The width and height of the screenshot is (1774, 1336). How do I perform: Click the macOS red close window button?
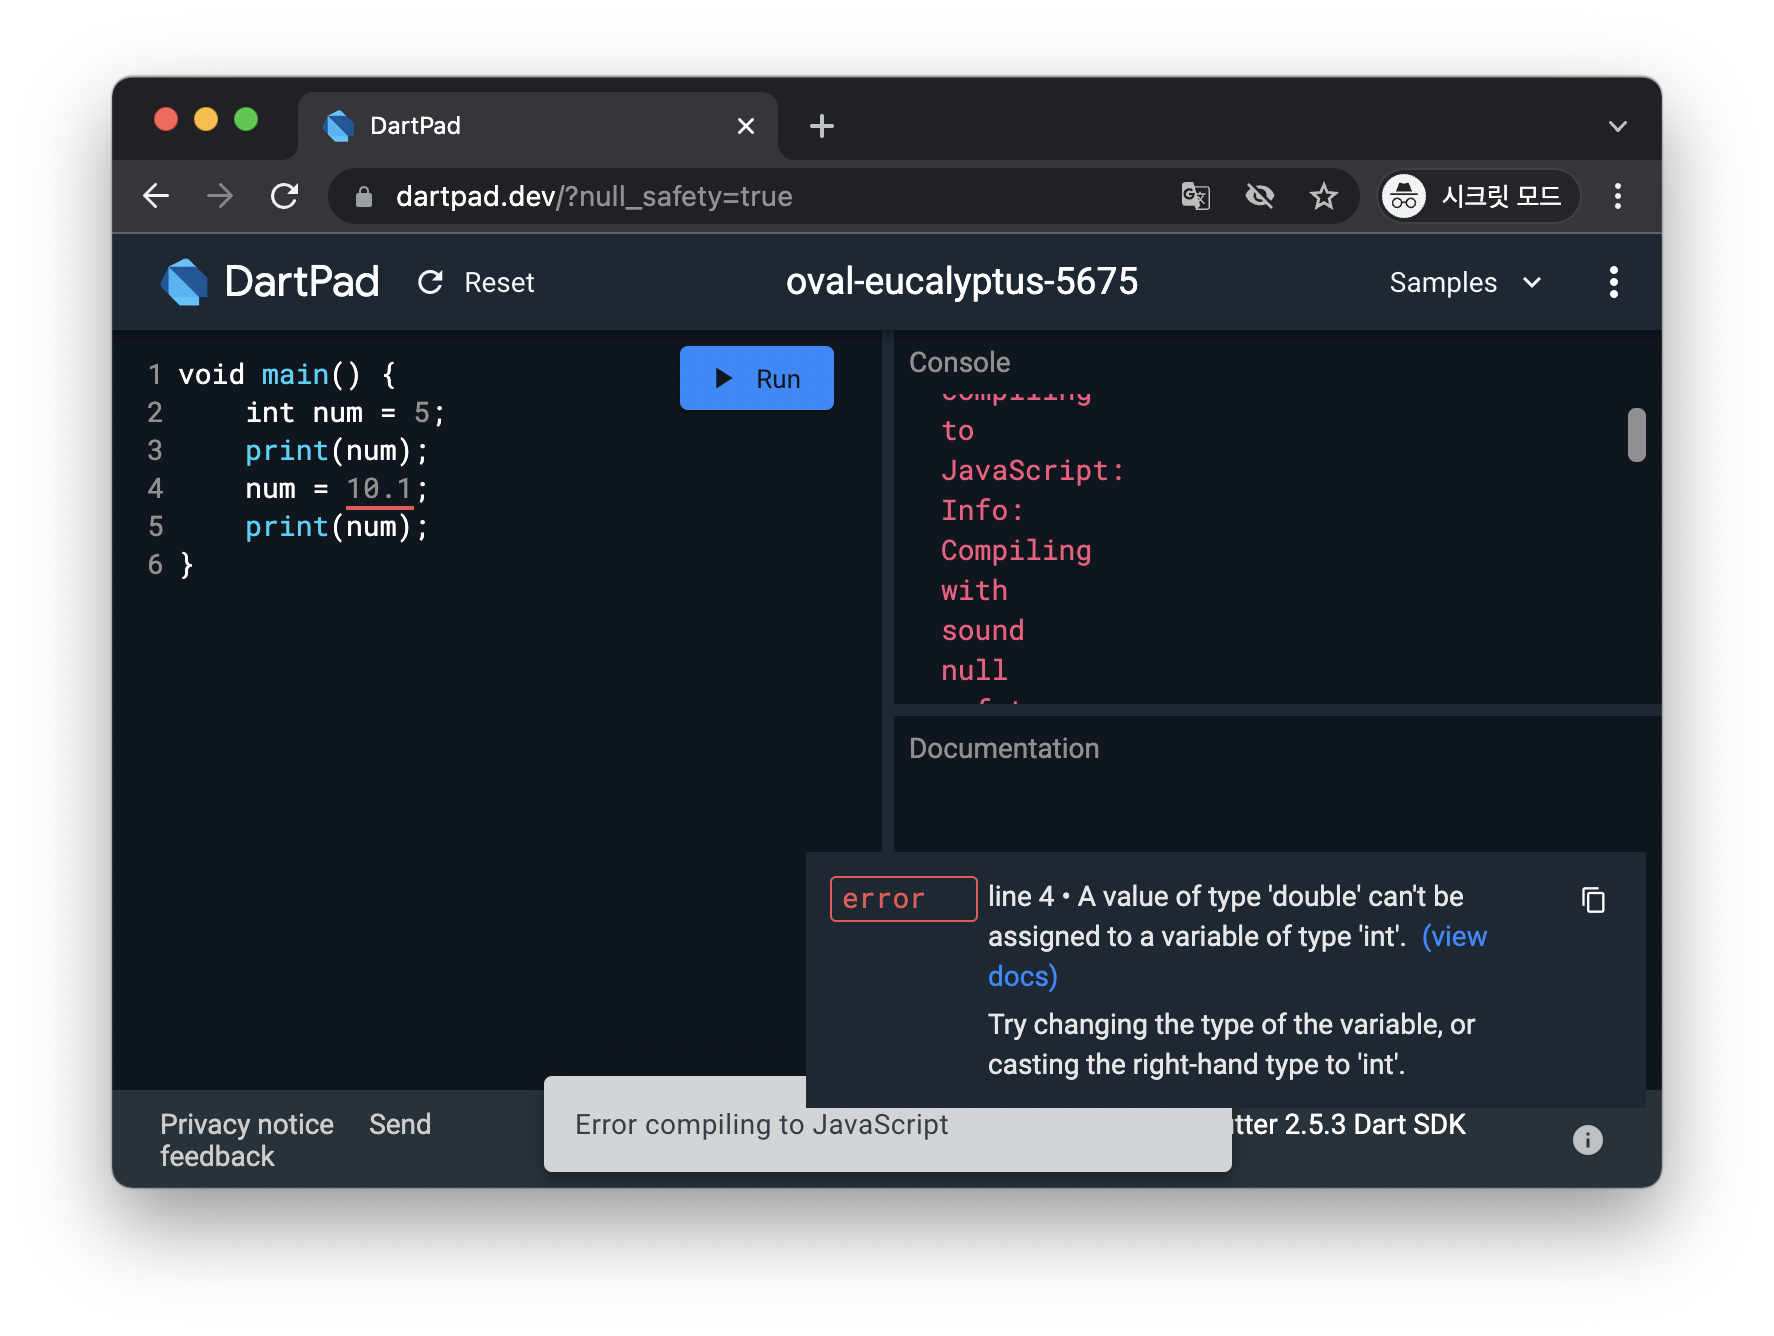(x=166, y=120)
